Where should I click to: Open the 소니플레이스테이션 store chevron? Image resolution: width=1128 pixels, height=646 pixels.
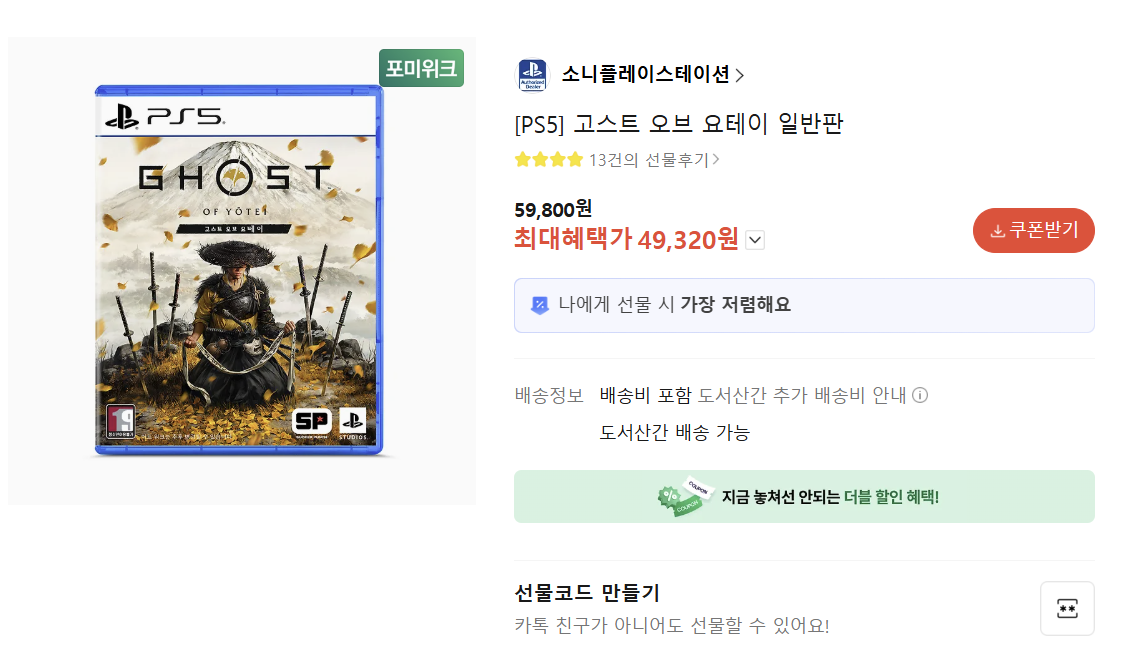tap(740, 75)
